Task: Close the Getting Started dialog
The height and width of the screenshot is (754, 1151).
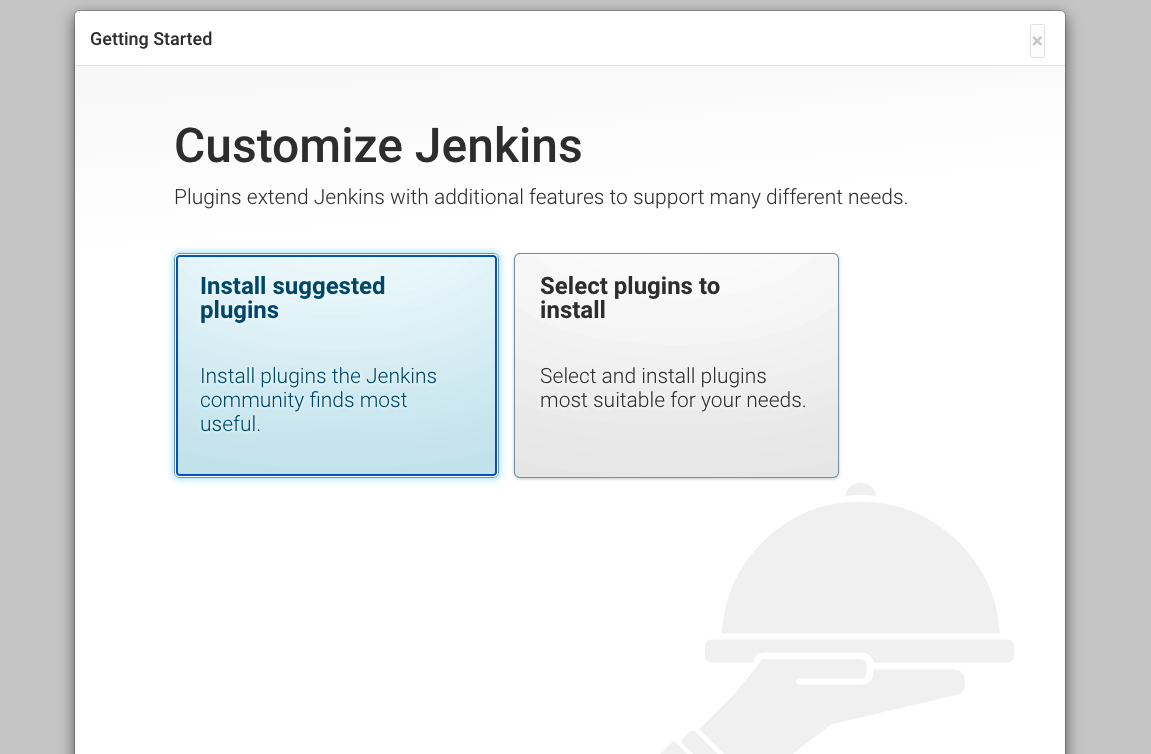Action: [x=1036, y=41]
